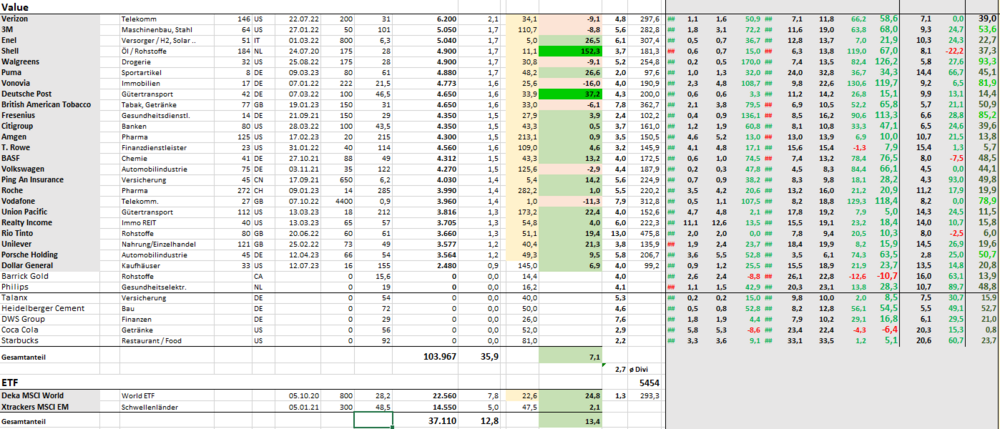The height and width of the screenshot is (429, 1000).
Task: Click the Vodafone name cell
Action: (x=50, y=201)
